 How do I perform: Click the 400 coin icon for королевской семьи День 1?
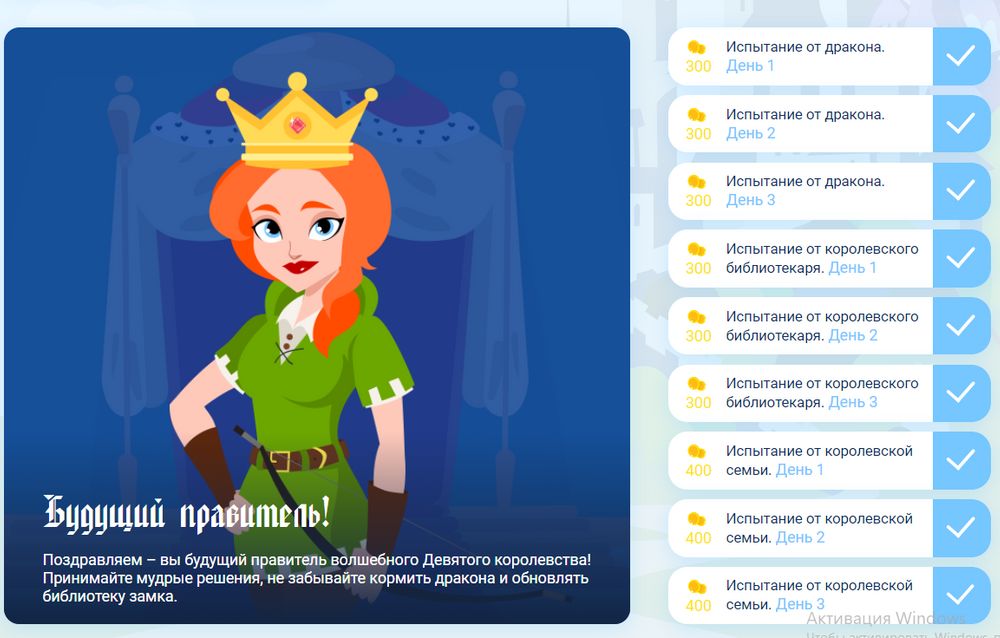(x=697, y=452)
